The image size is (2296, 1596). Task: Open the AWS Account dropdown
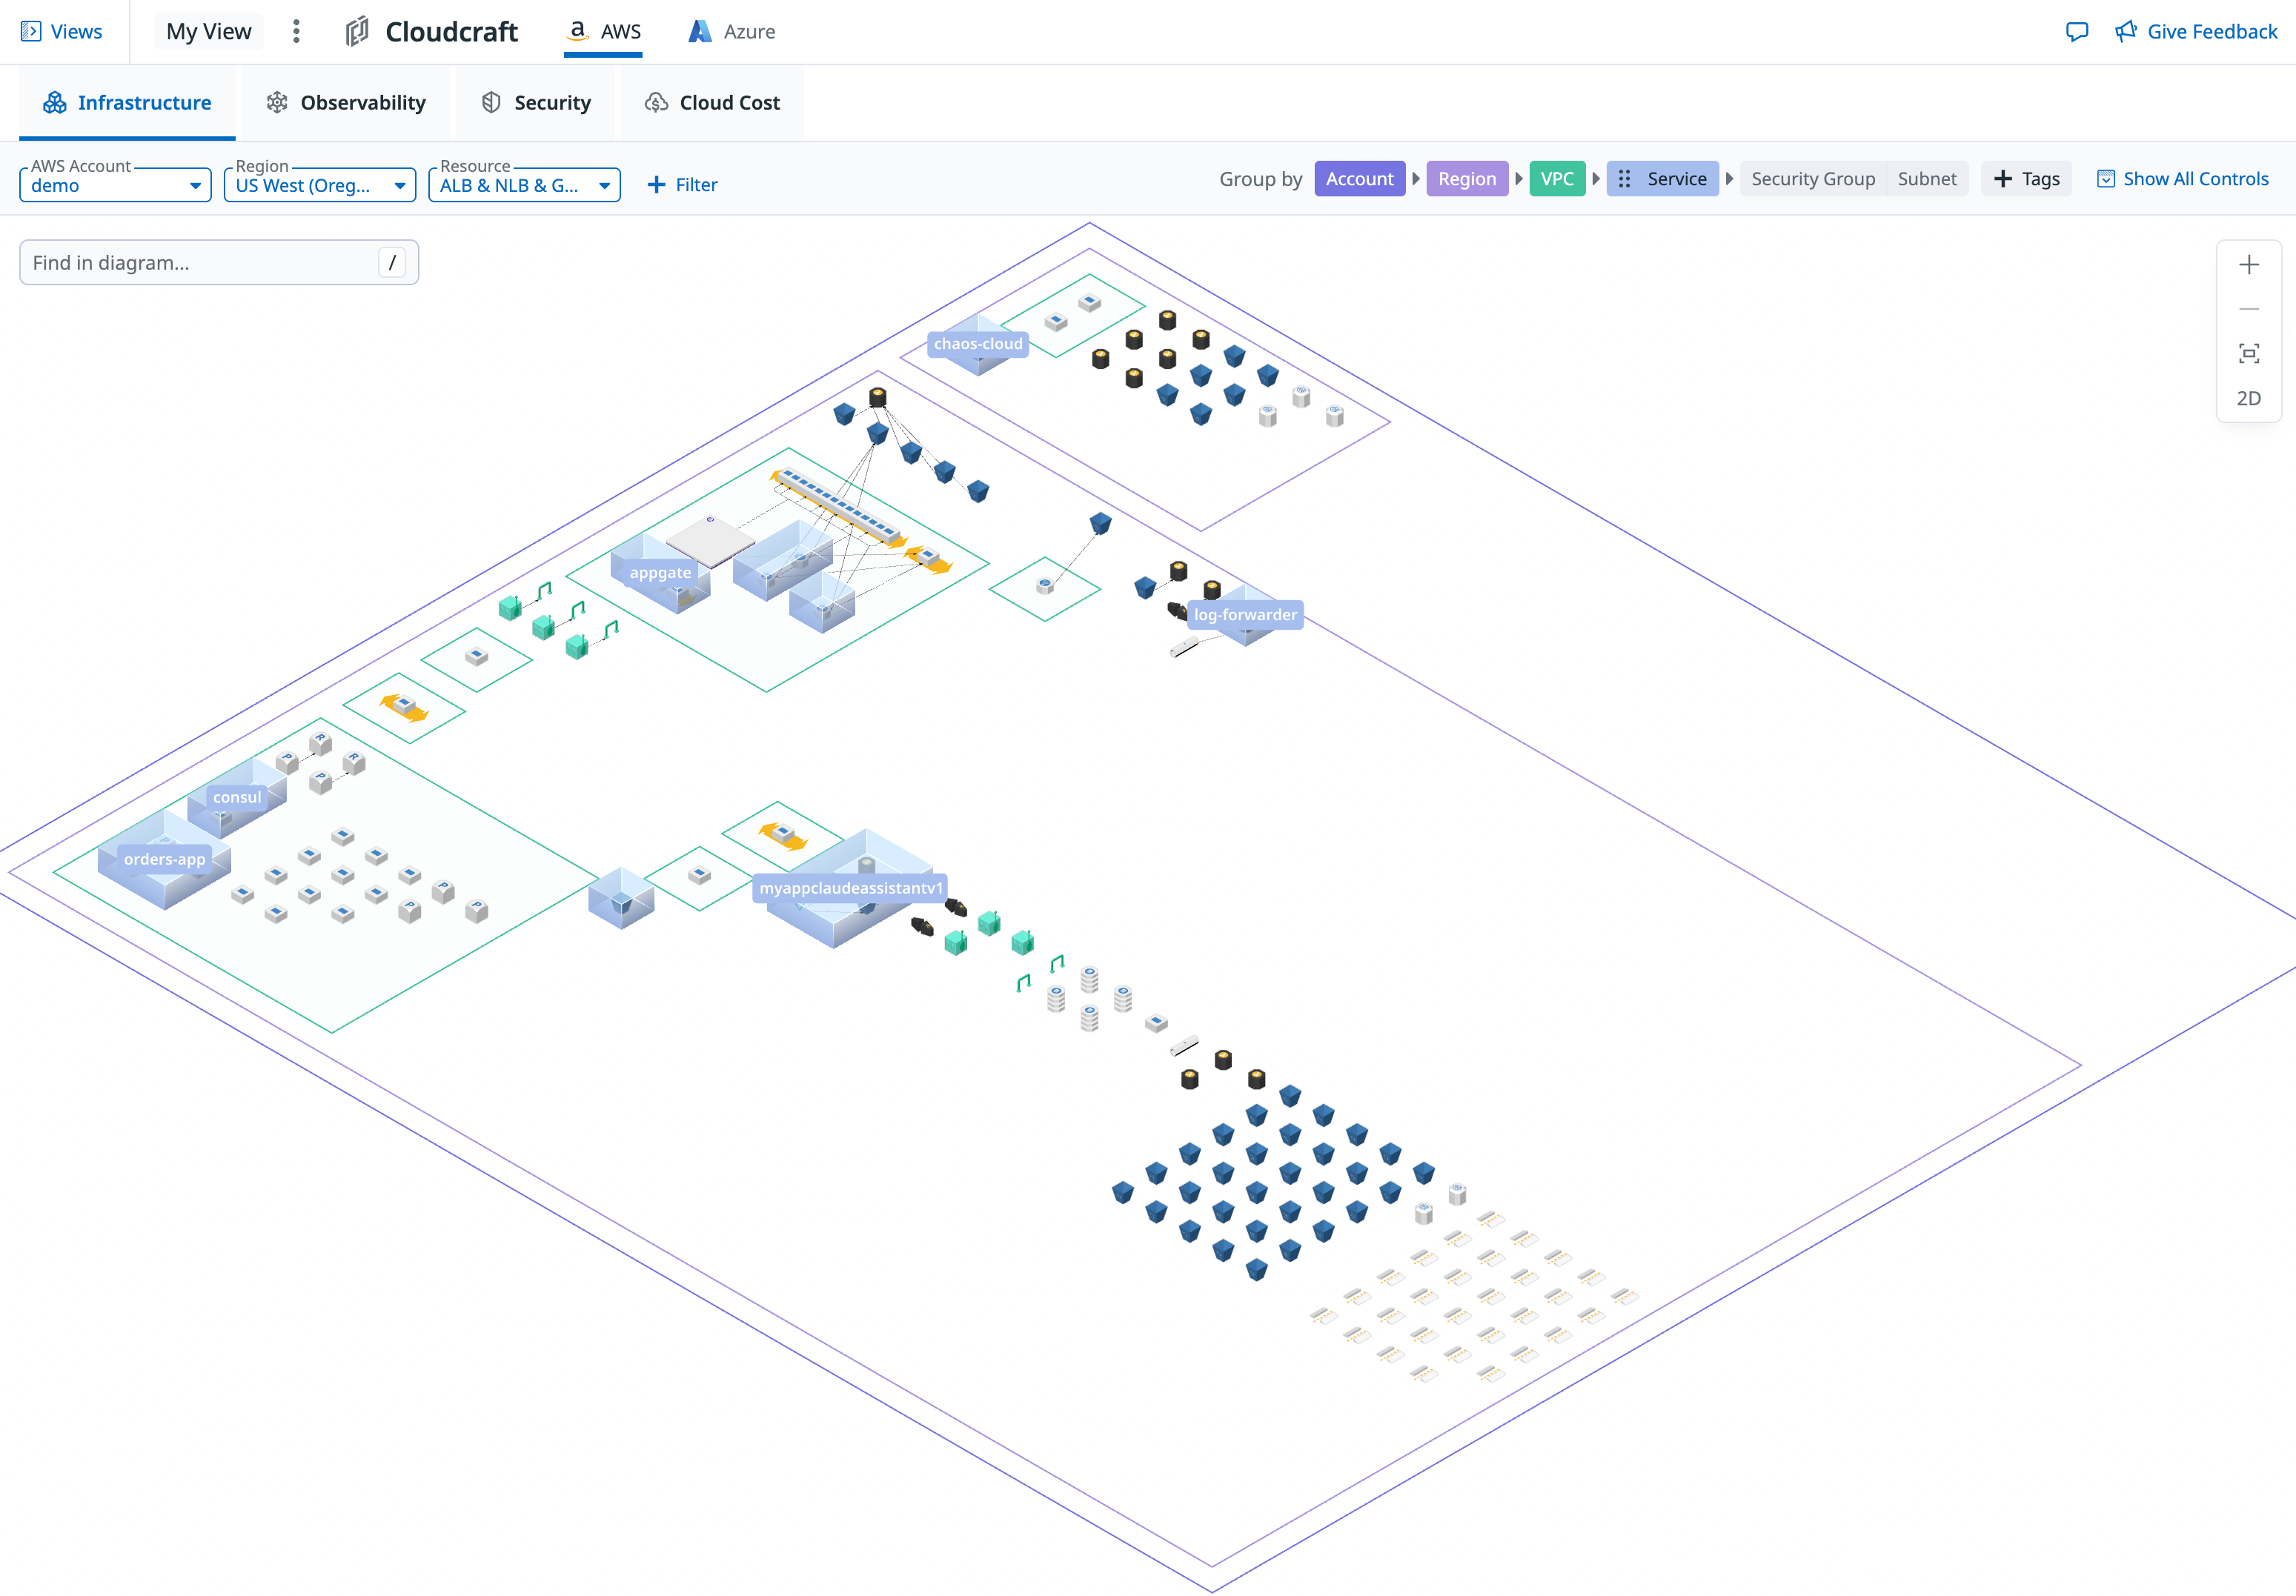click(x=115, y=185)
